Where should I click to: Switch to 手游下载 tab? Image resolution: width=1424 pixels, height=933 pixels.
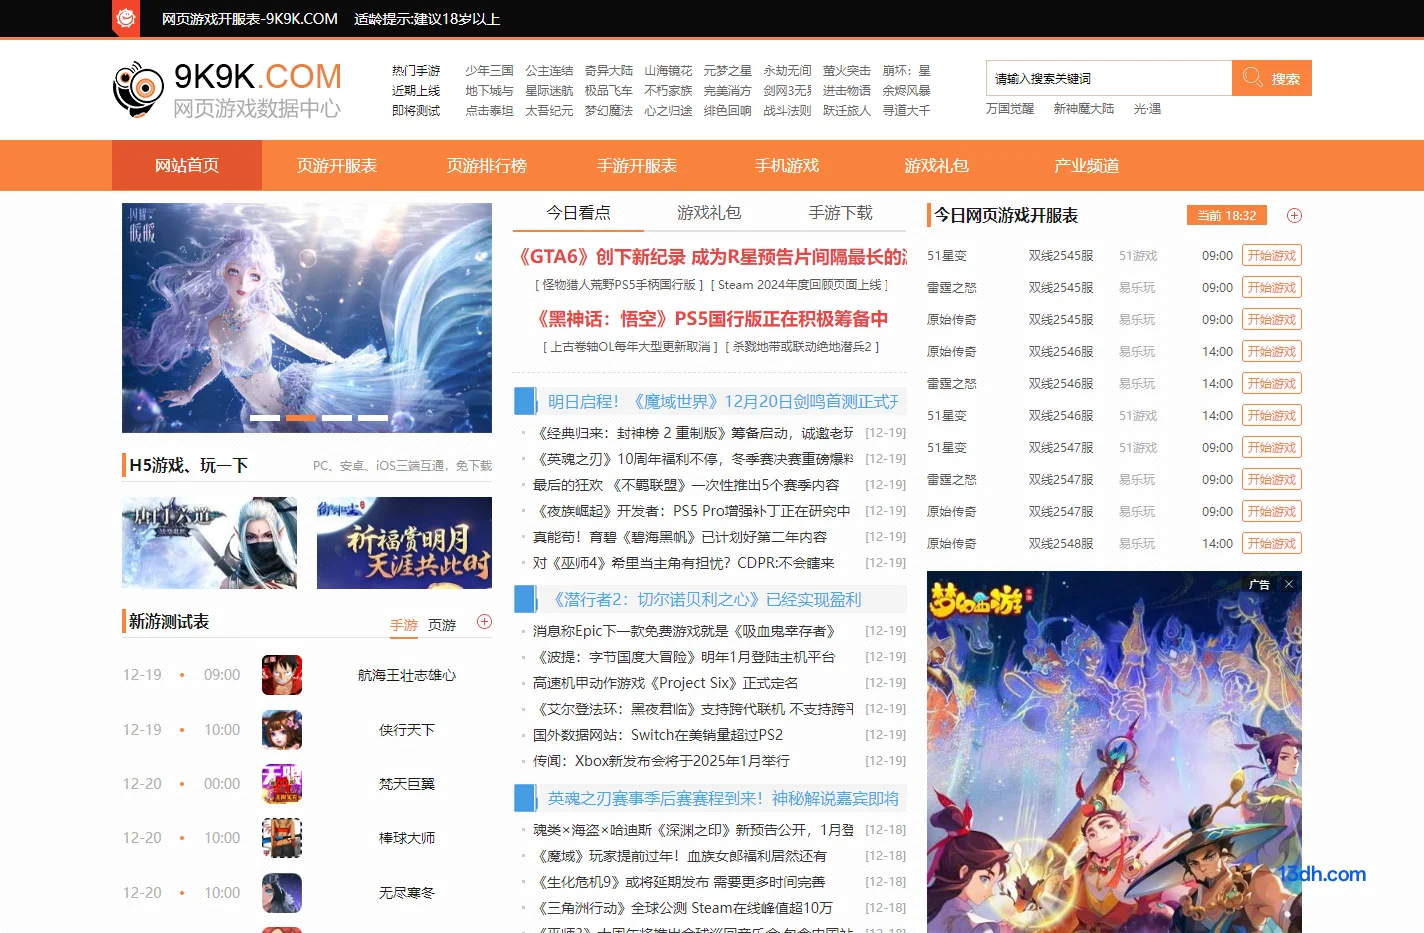(x=840, y=213)
